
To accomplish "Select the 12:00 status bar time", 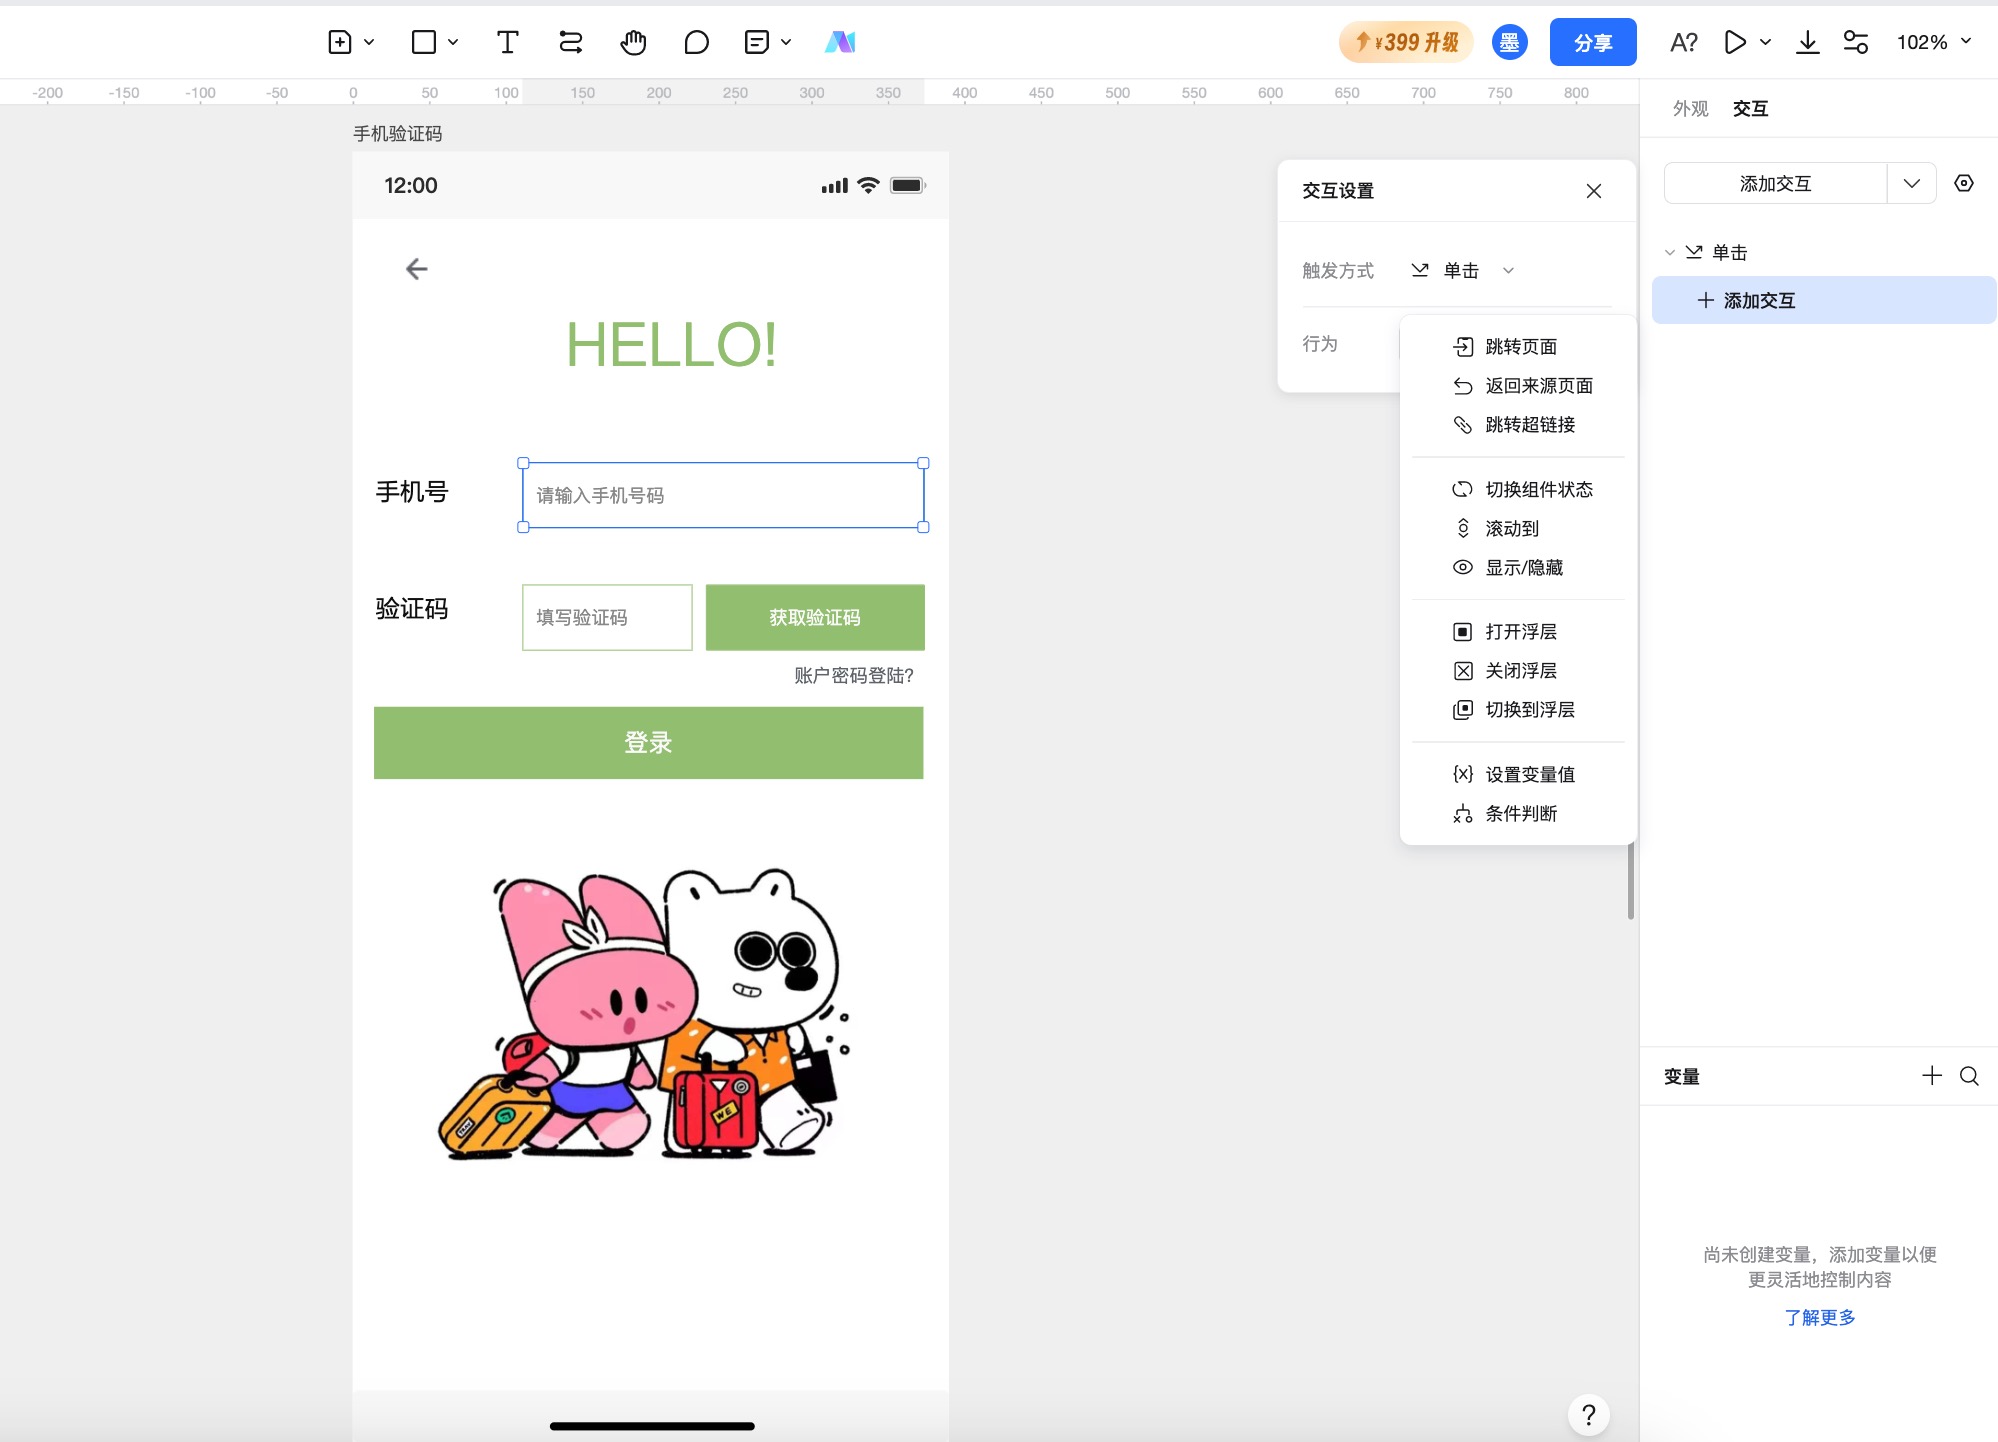I will coord(410,185).
